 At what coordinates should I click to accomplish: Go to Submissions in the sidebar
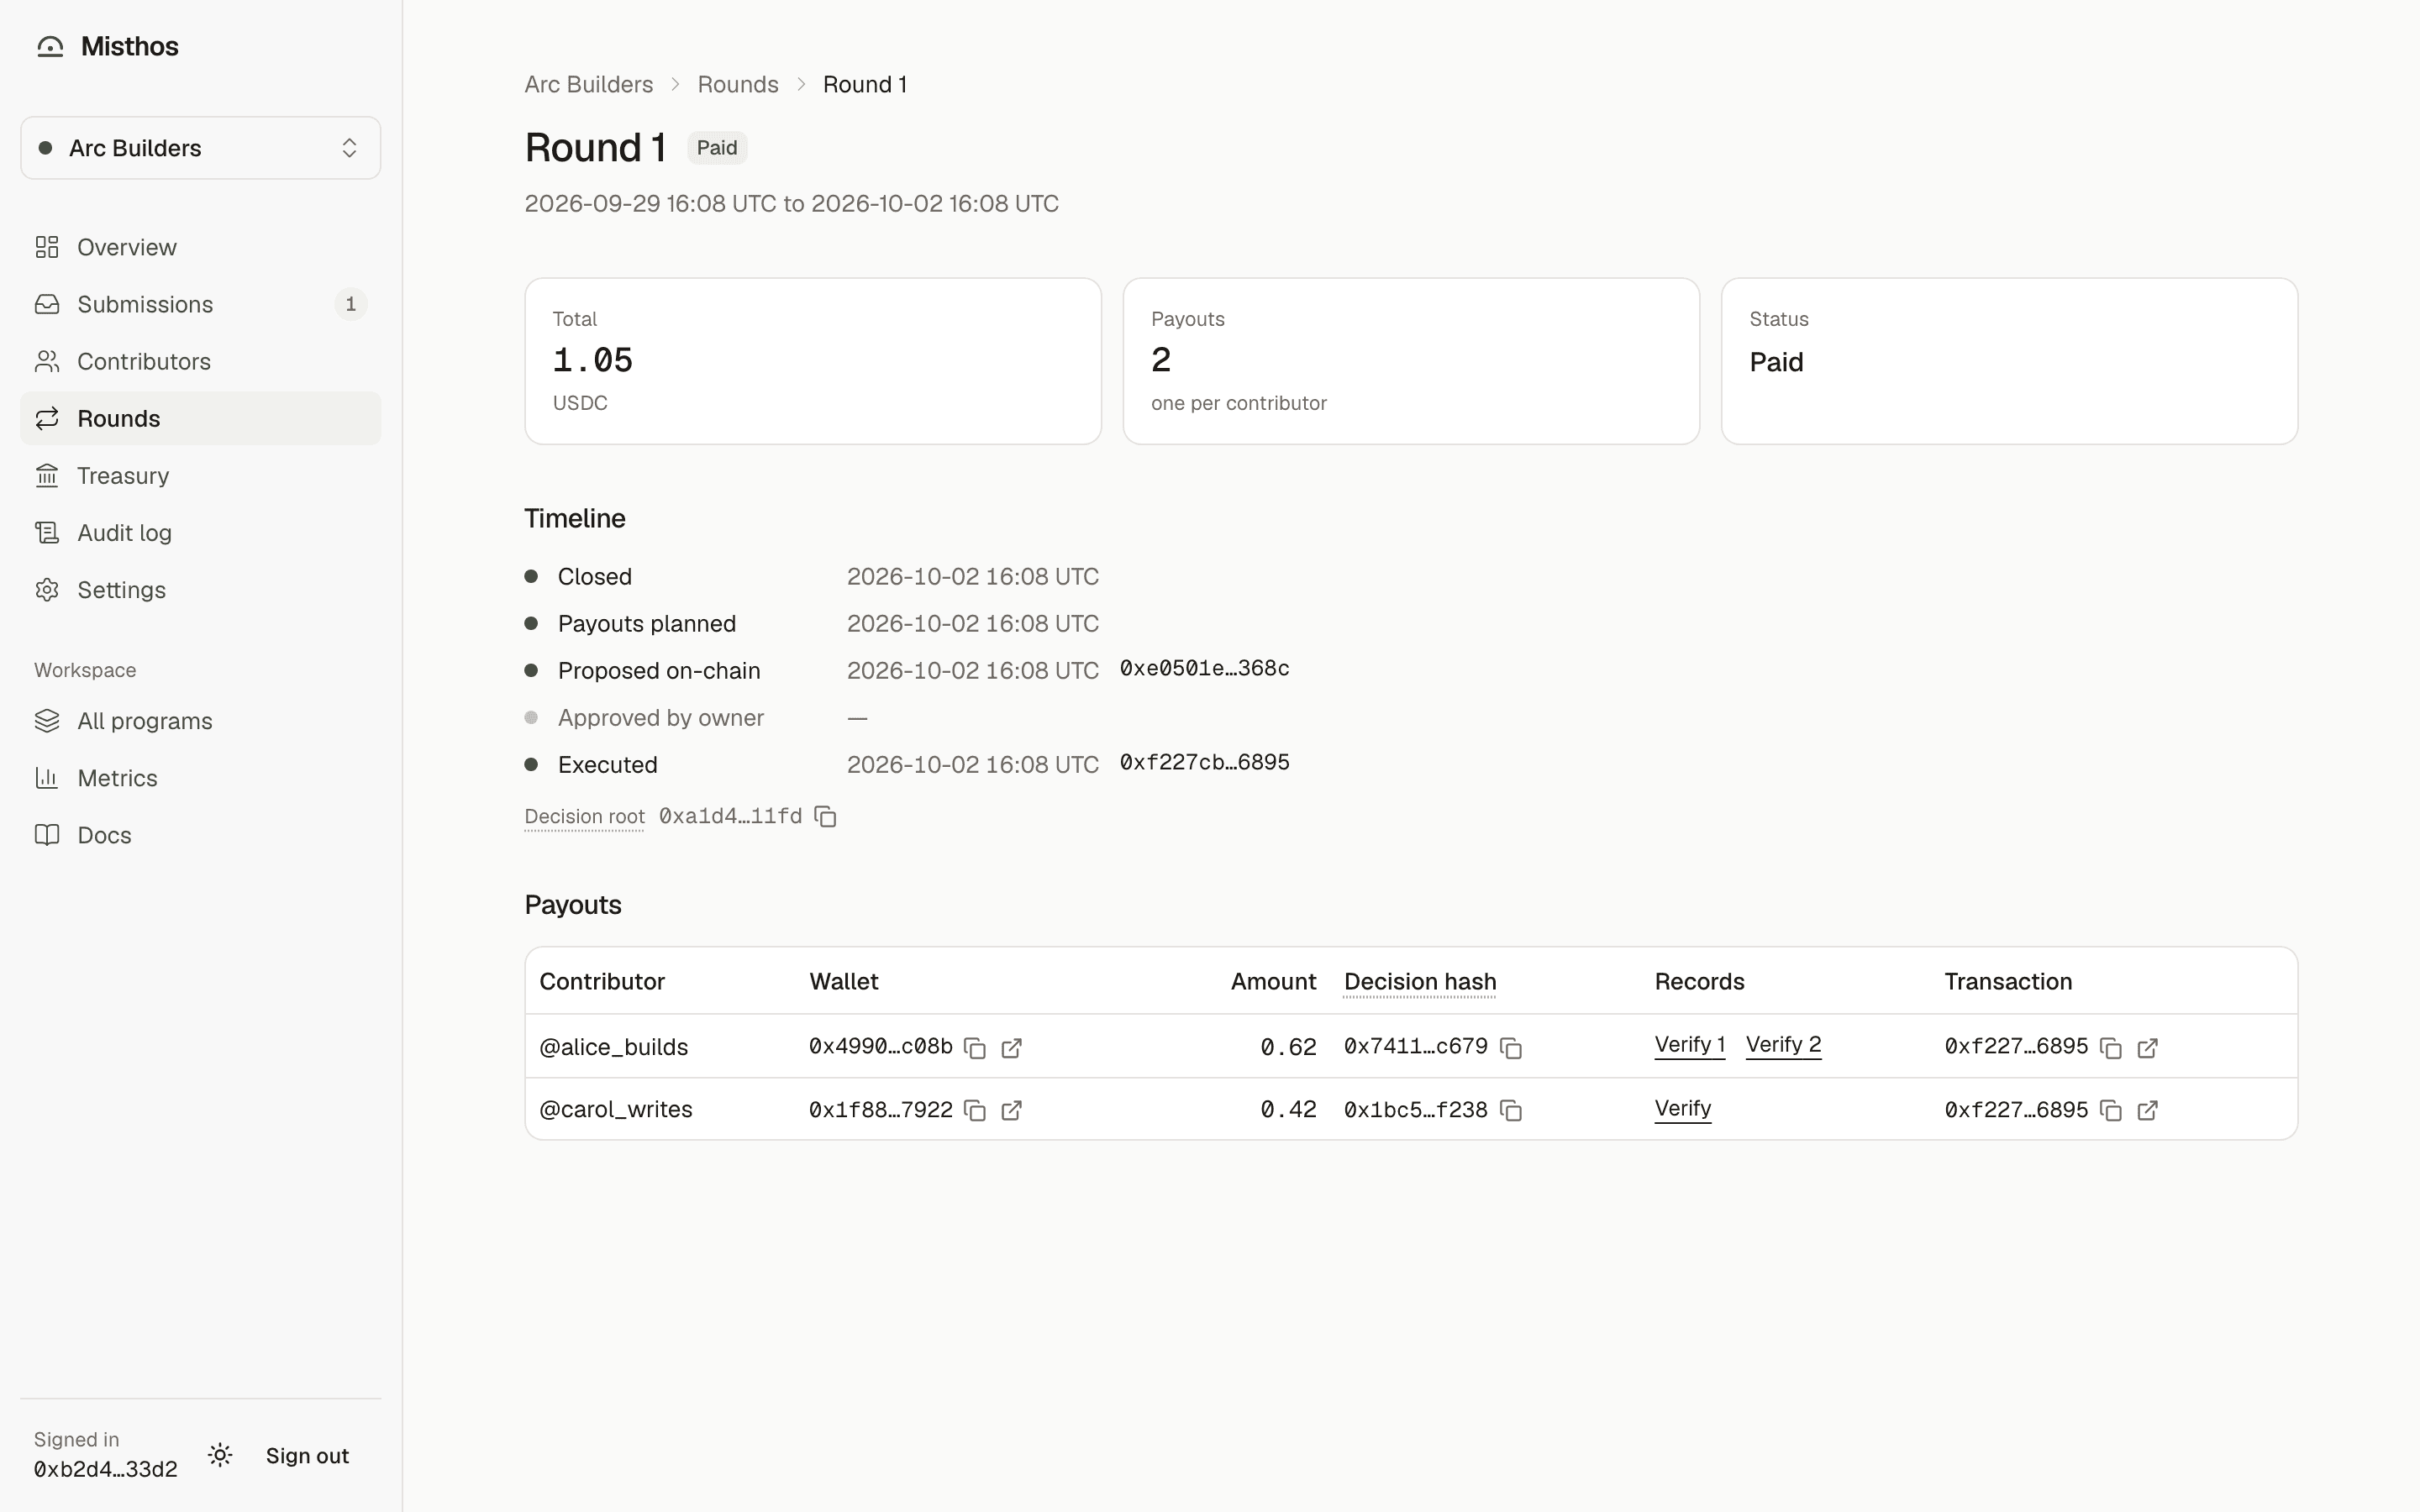(200, 304)
